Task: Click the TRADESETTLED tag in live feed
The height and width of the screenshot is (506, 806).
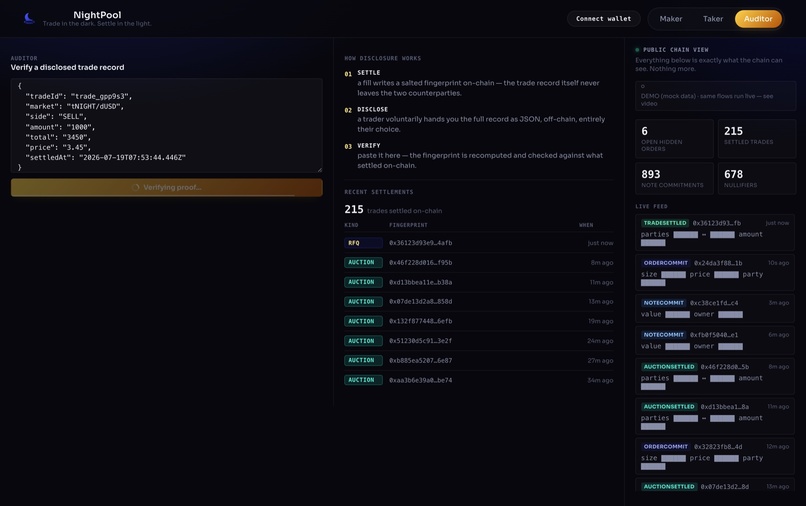Action: [x=665, y=223]
